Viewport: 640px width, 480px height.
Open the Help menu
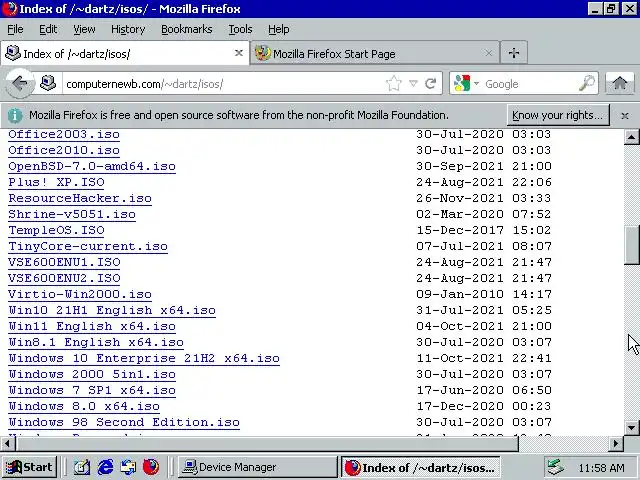[x=279, y=29]
